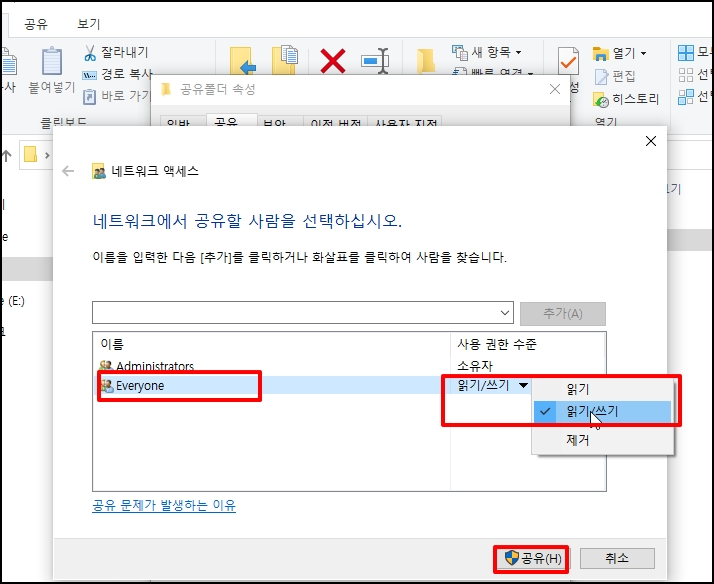Close the Network Access dialog
Image resolution: width=714 pixels, height=584 pixels.
651,141
